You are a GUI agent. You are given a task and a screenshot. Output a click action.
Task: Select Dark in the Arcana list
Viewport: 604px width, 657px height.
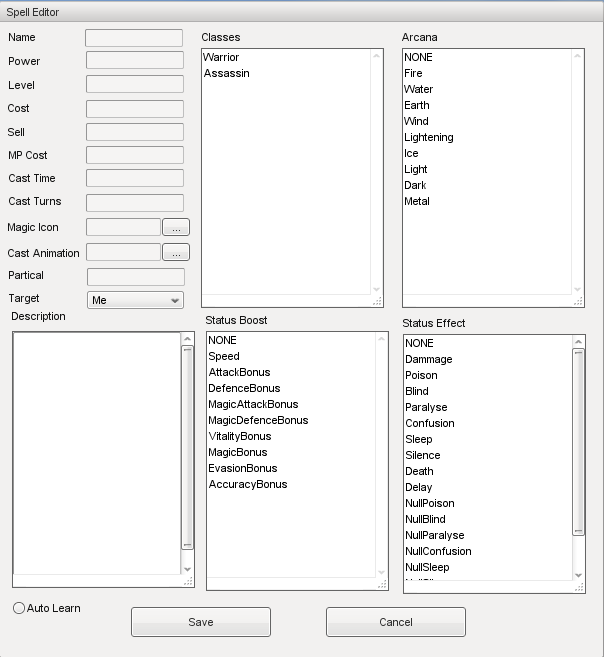point(488,185)
